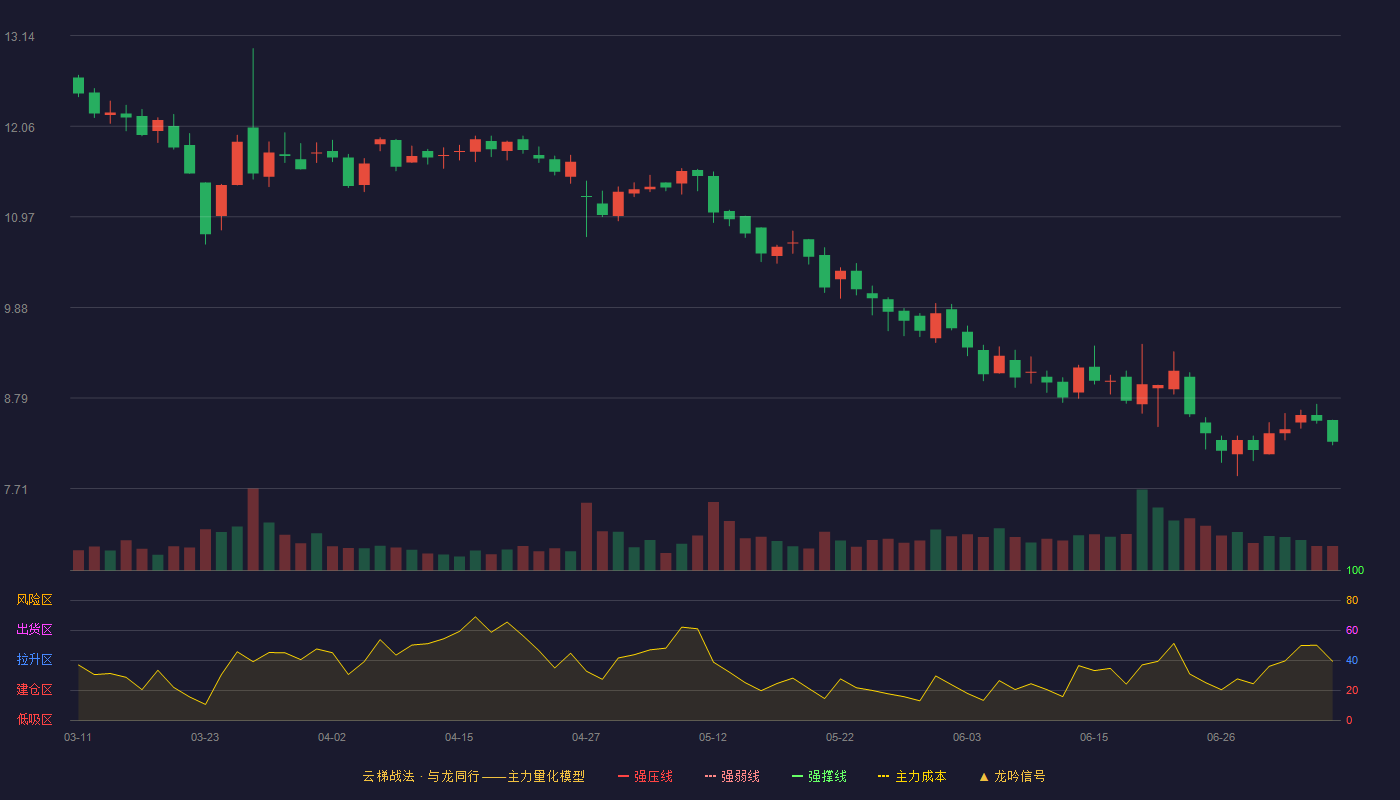Click the 7.71 price axis label

(16, 490)
